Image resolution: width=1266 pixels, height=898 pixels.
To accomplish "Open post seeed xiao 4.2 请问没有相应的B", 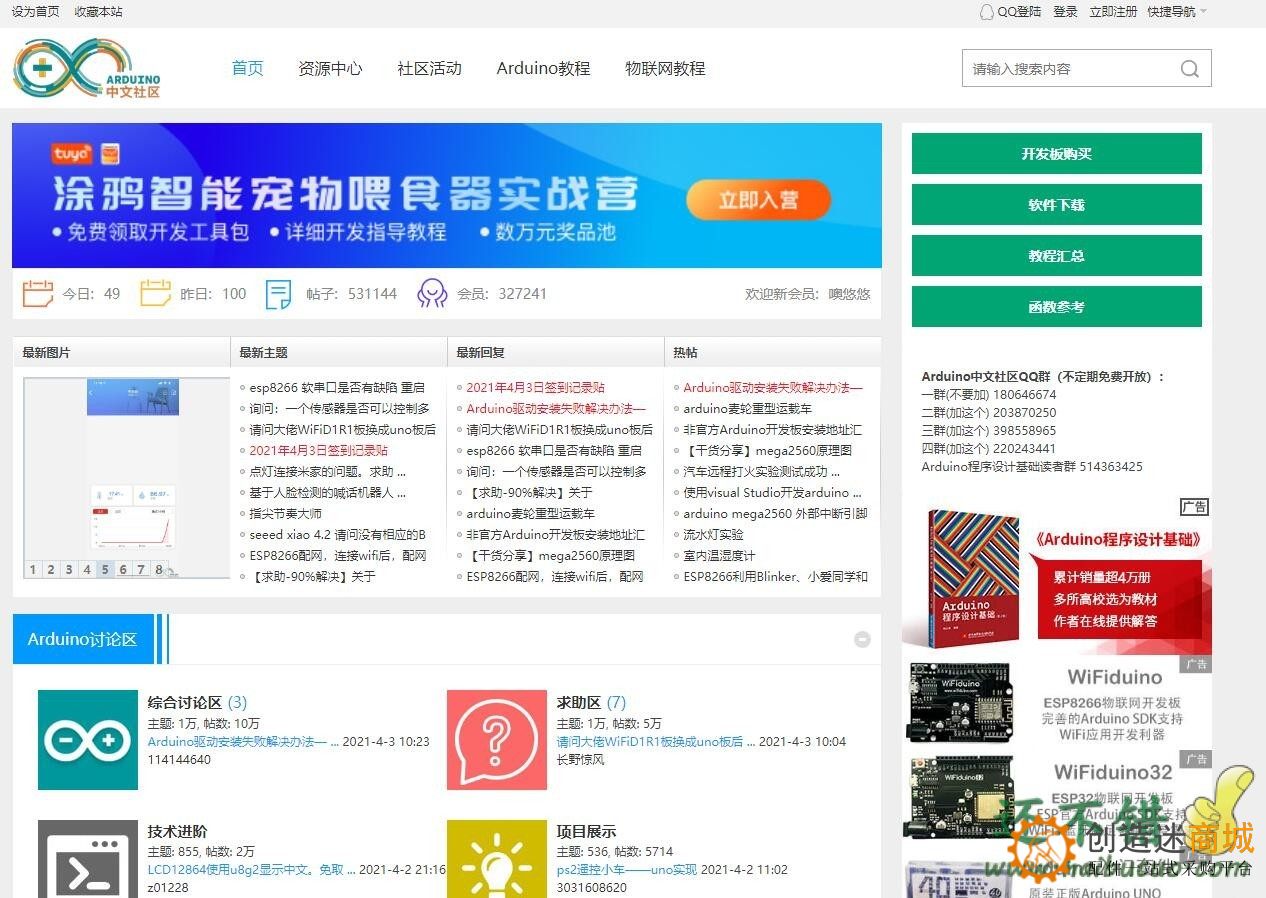I will (x=338, y=534).
